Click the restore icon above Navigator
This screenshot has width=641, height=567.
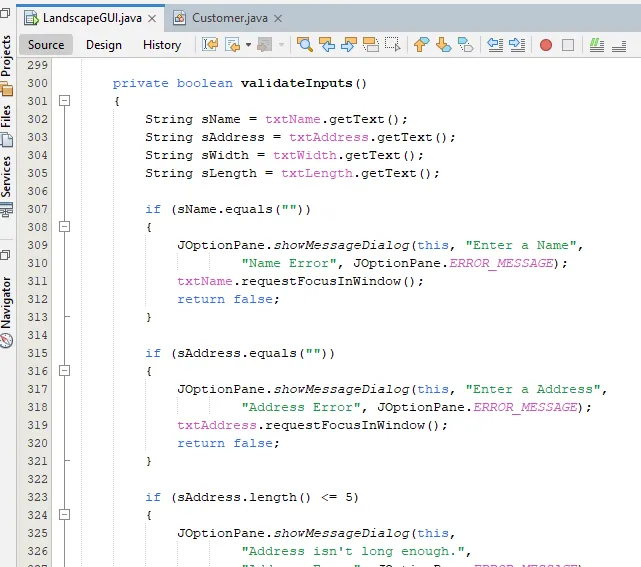pyautogui.click(x=5, y=255)
